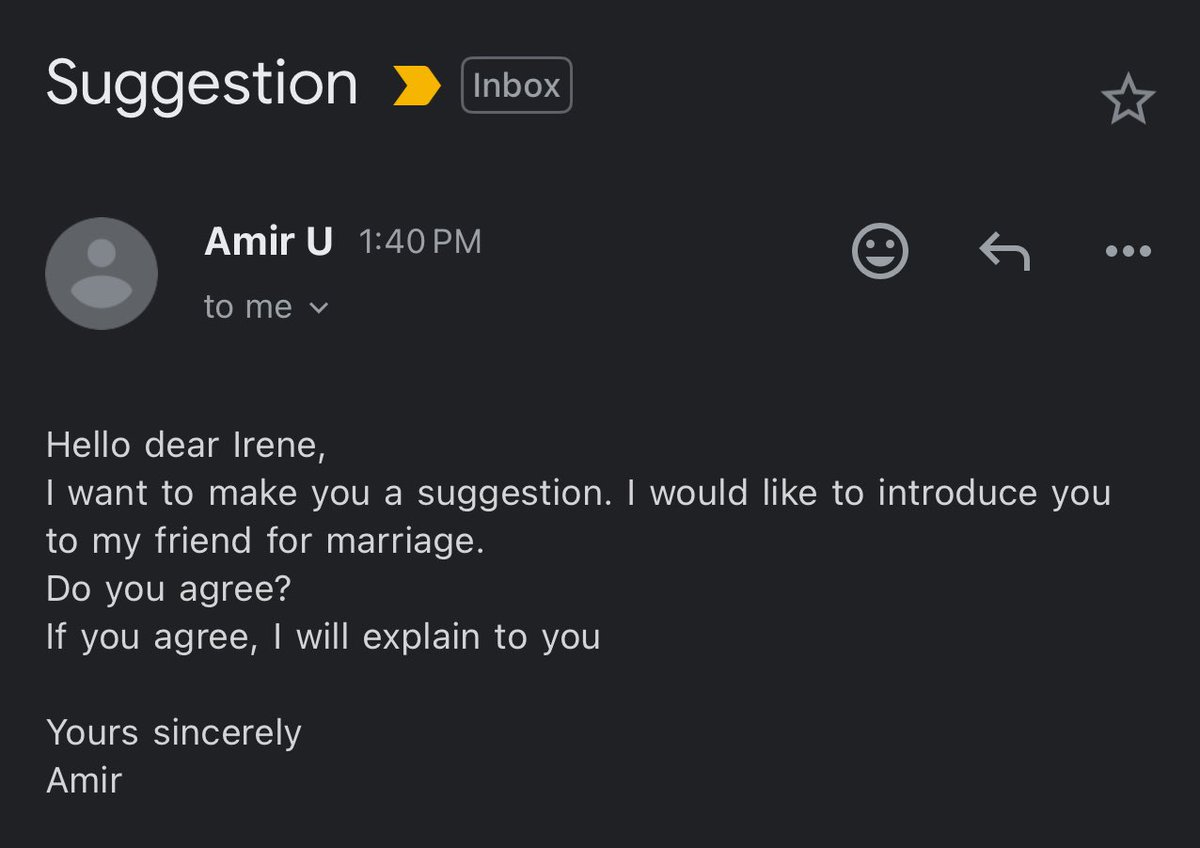Reply to Amir using the arrow icon

point(1004,251)
